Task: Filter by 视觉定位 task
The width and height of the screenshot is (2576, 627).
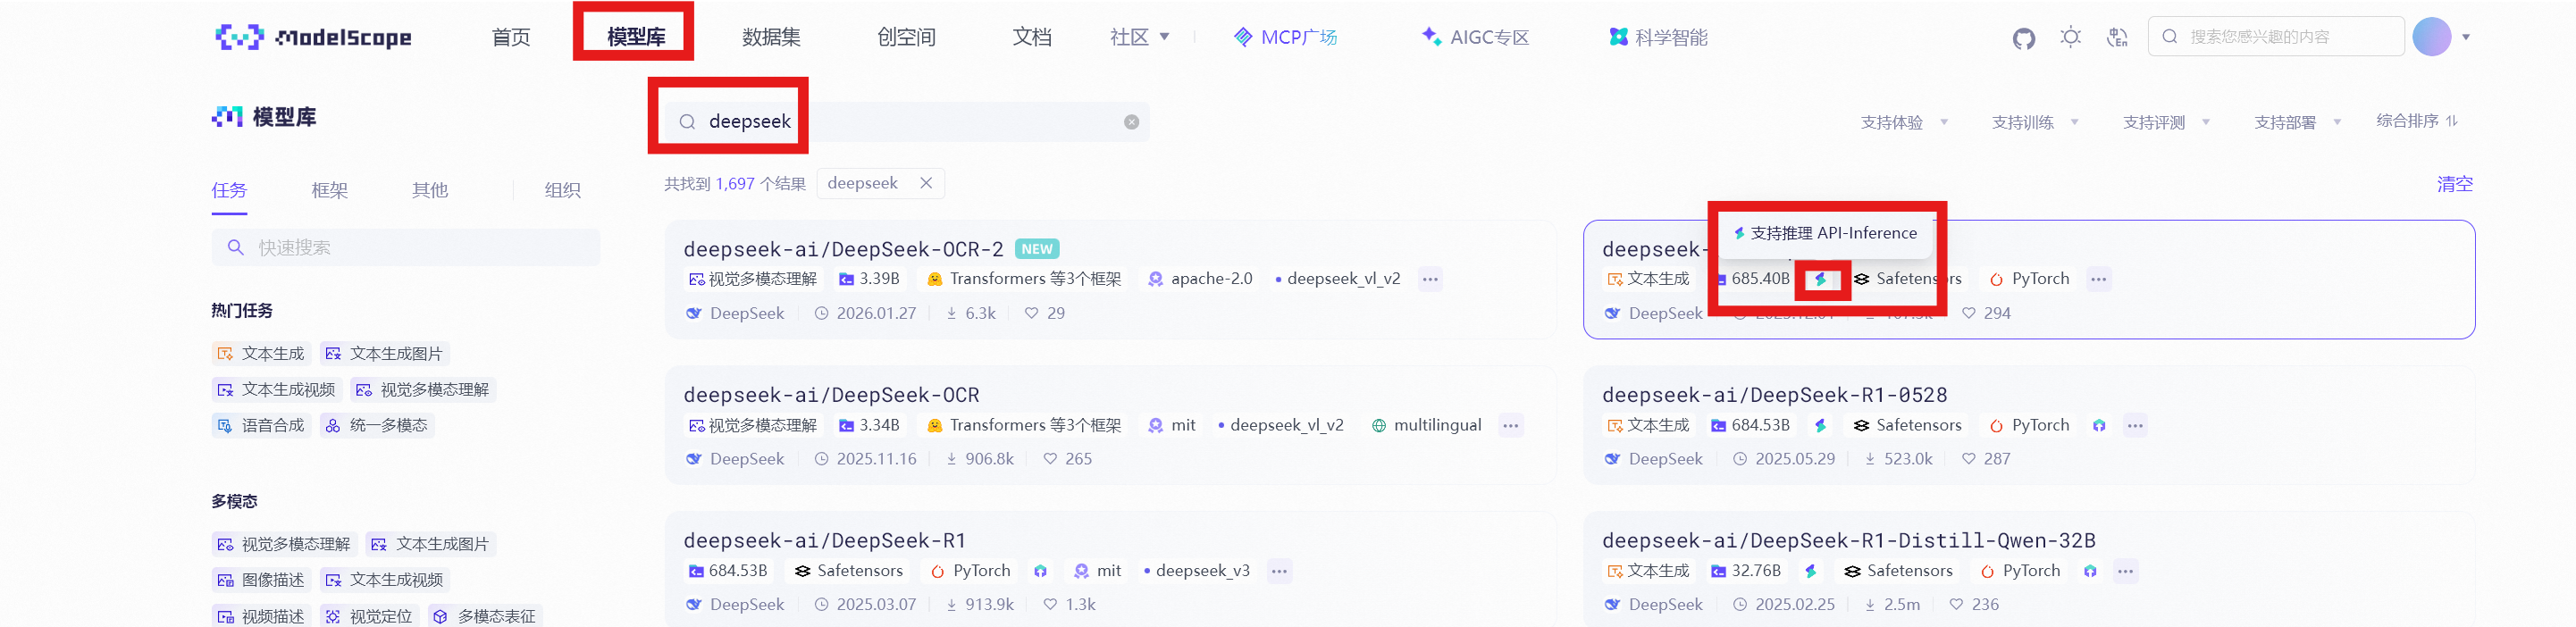Action: point(369,617)
